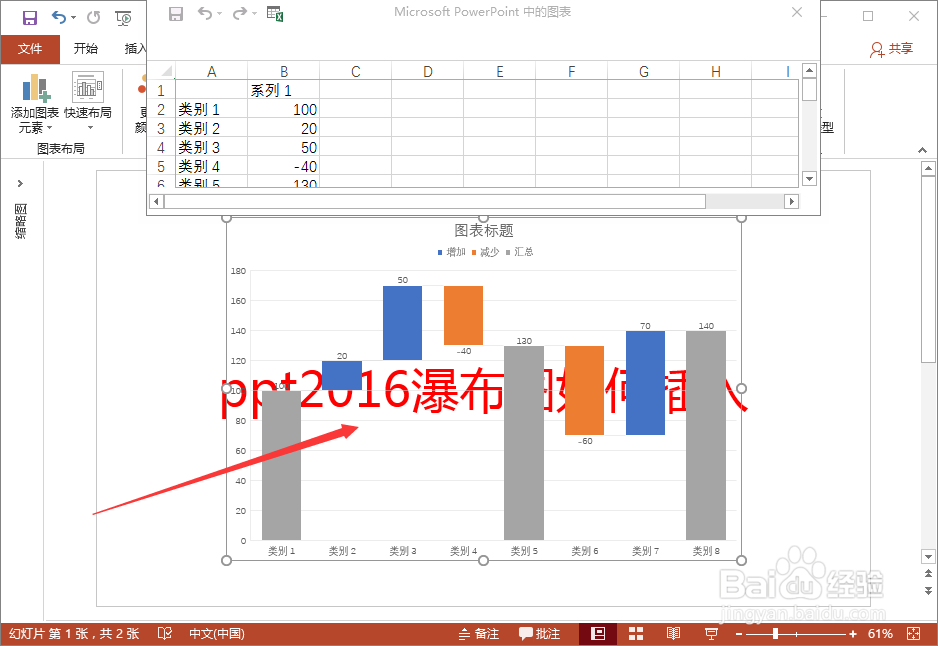Open redo dropdown in chart data window
The width and height of the screenshot is (938, 646).
(254, 14)
